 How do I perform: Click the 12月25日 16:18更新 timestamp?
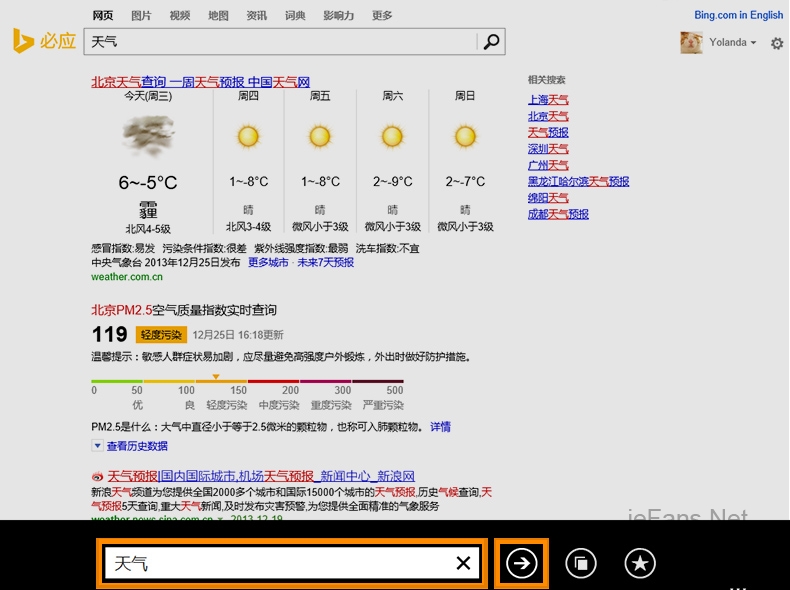coord(238,335)
